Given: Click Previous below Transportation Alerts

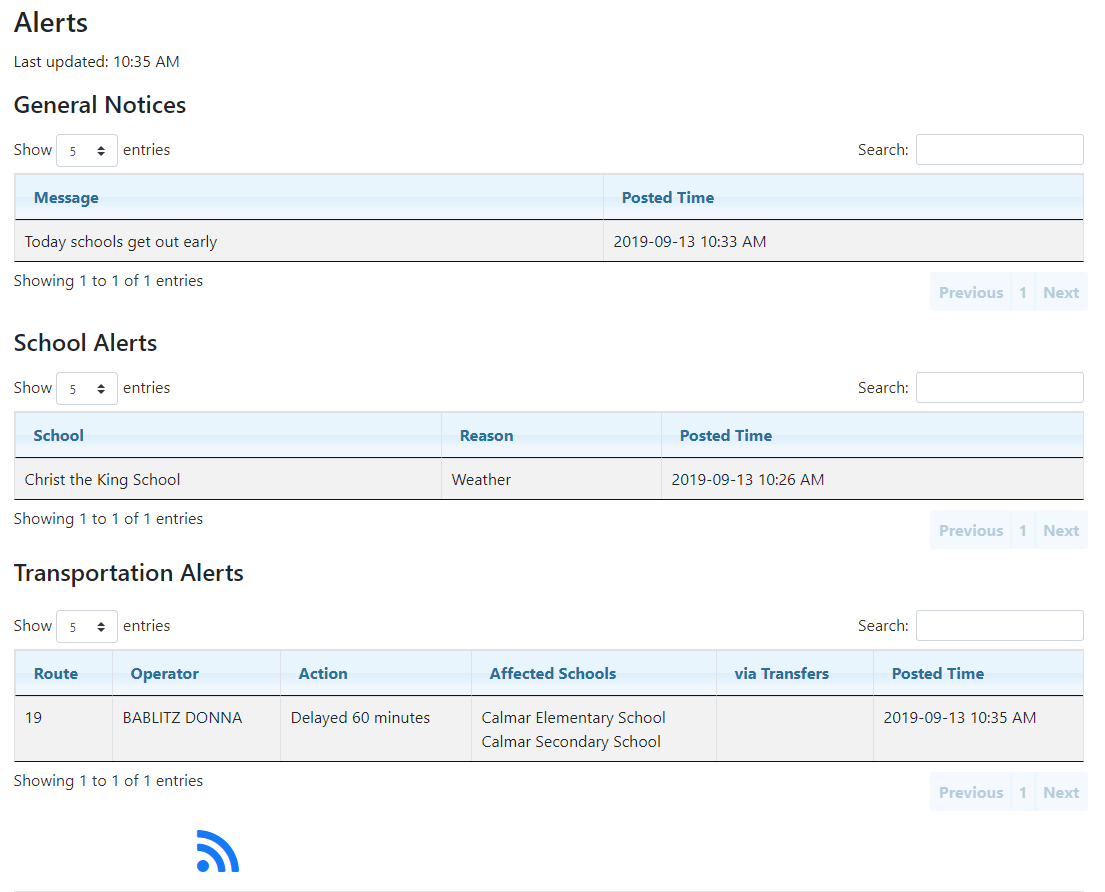Looking at the screenshot, I should 969,791.
